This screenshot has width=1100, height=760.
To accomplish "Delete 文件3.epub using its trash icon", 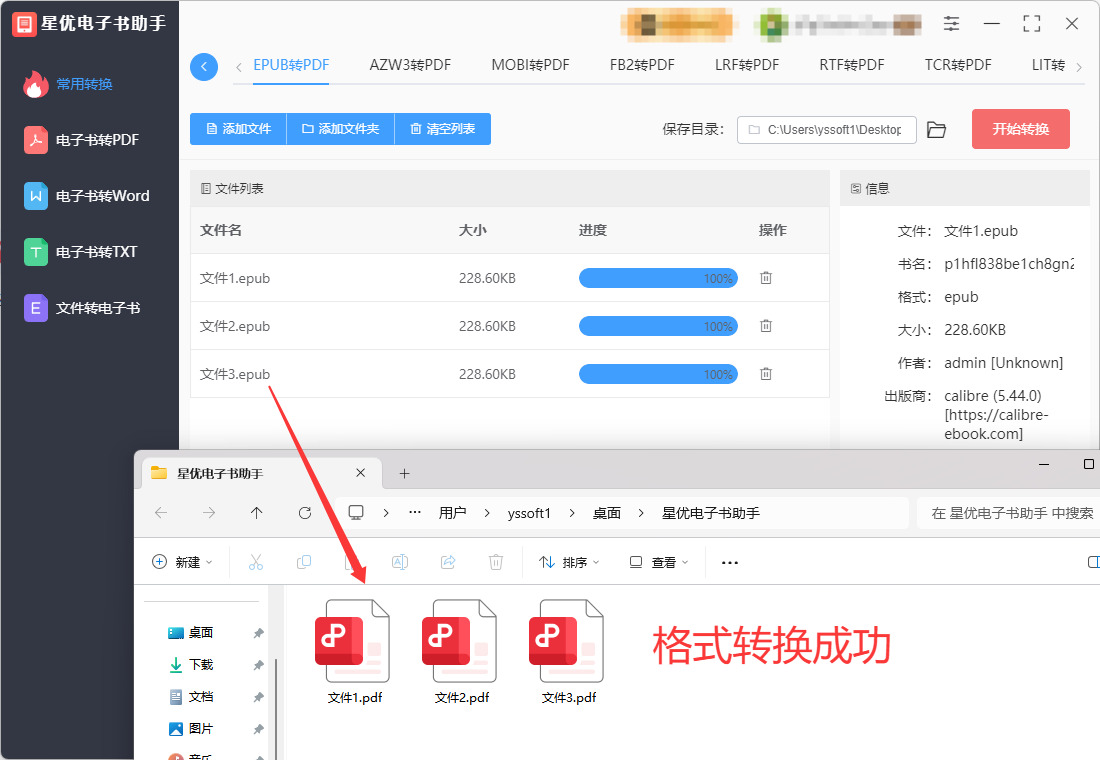I will tap(765, 374).
